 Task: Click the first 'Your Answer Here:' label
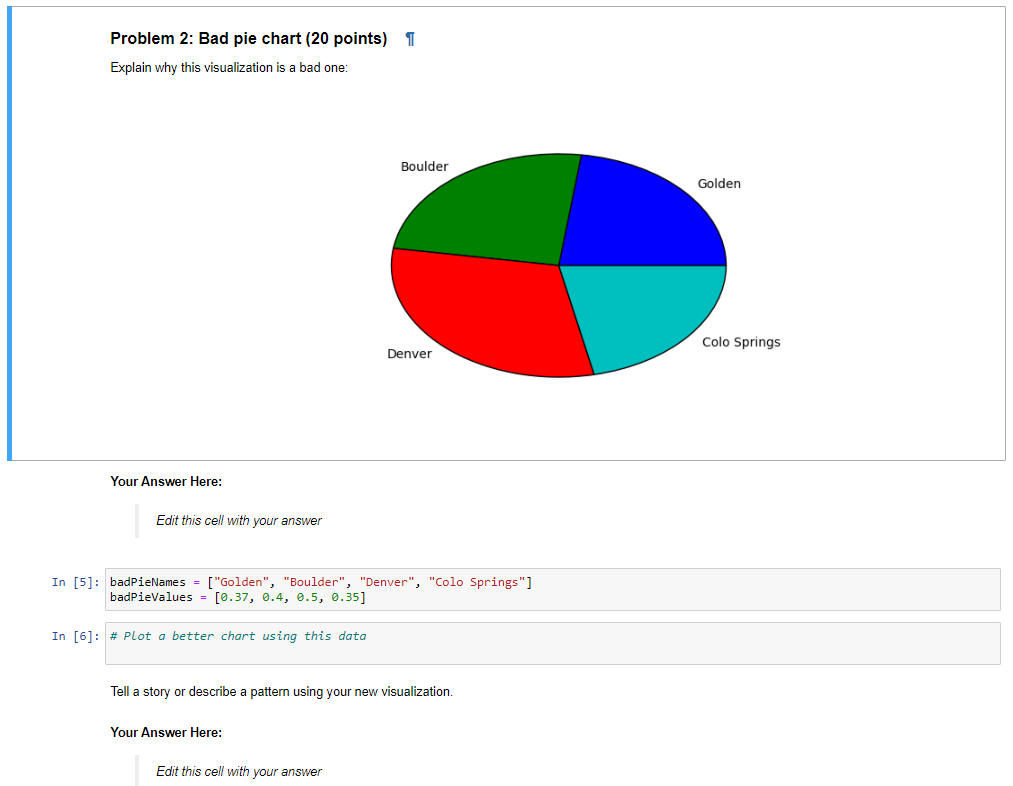tap(166, 481)
